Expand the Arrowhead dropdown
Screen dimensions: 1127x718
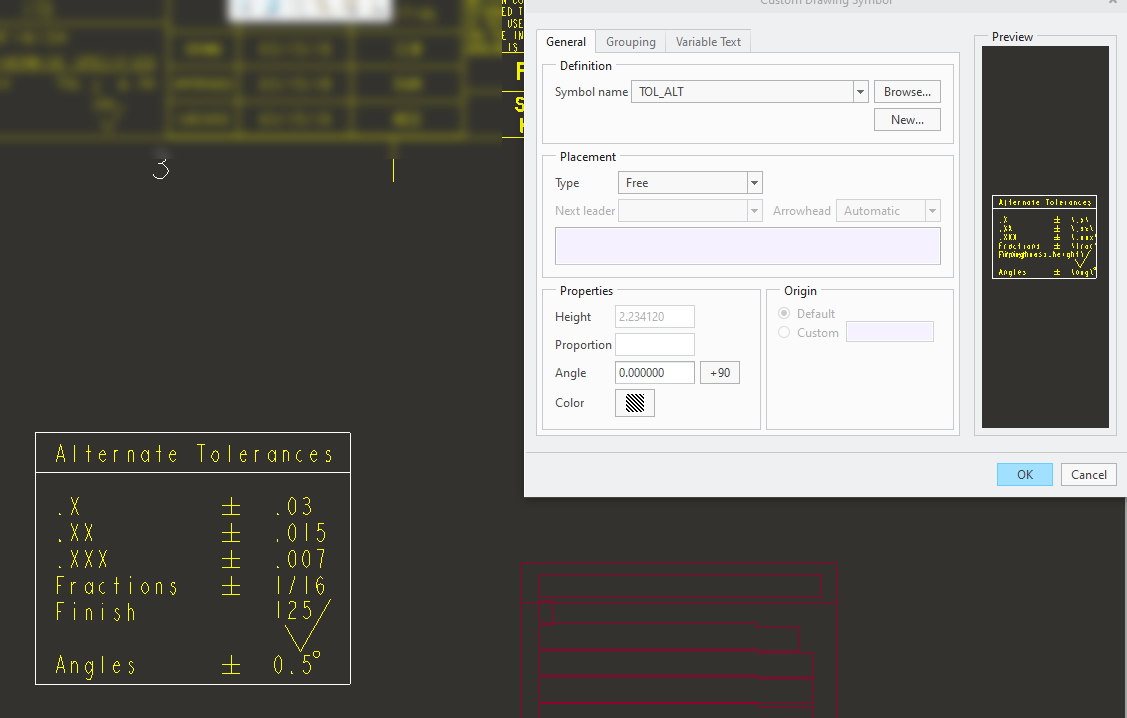pyautogui.click(x=931, y=210)
